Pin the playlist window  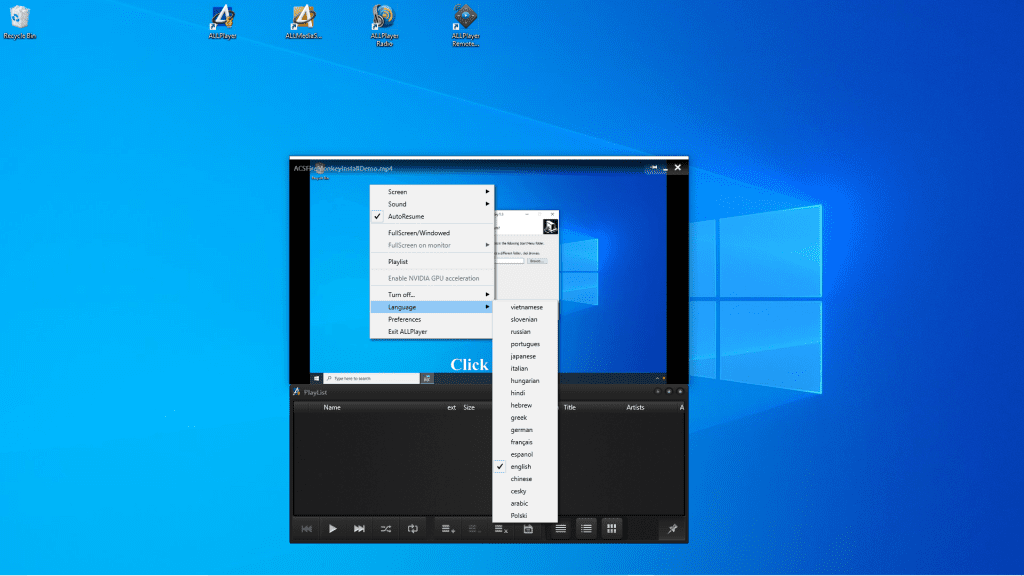[x=672, y=528]
